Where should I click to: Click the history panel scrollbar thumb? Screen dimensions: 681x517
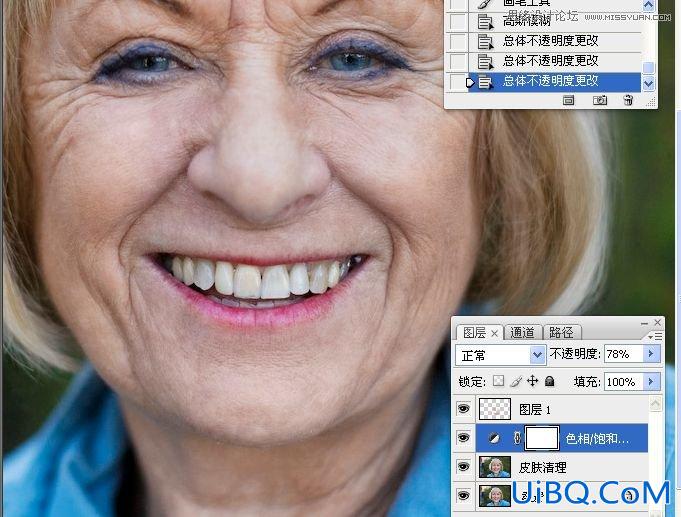click(648, 68)
